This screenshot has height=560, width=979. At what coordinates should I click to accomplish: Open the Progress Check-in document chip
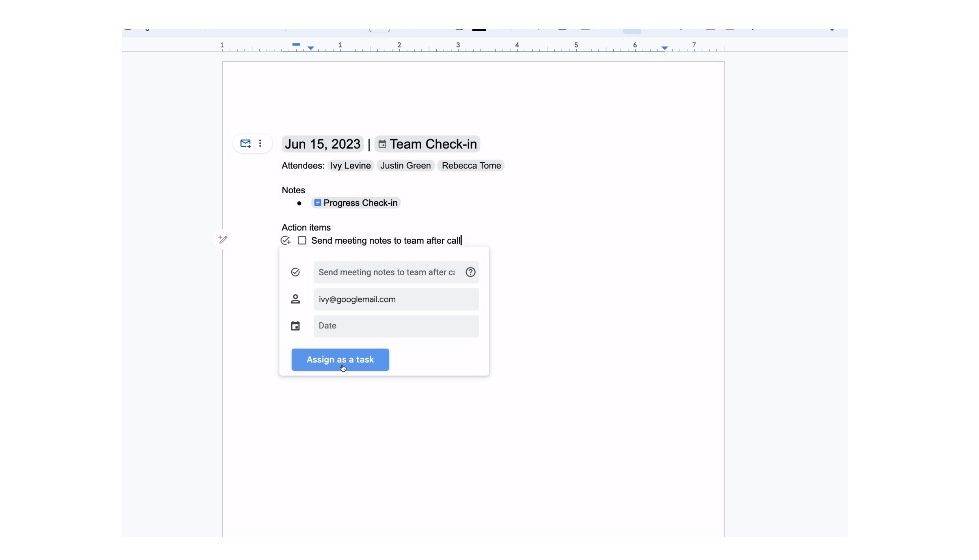(356, 203)
